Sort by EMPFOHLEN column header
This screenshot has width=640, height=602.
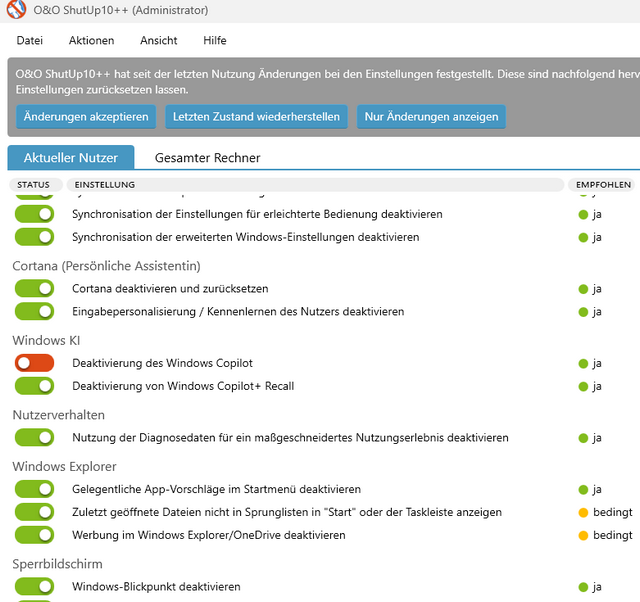(603, 185)
